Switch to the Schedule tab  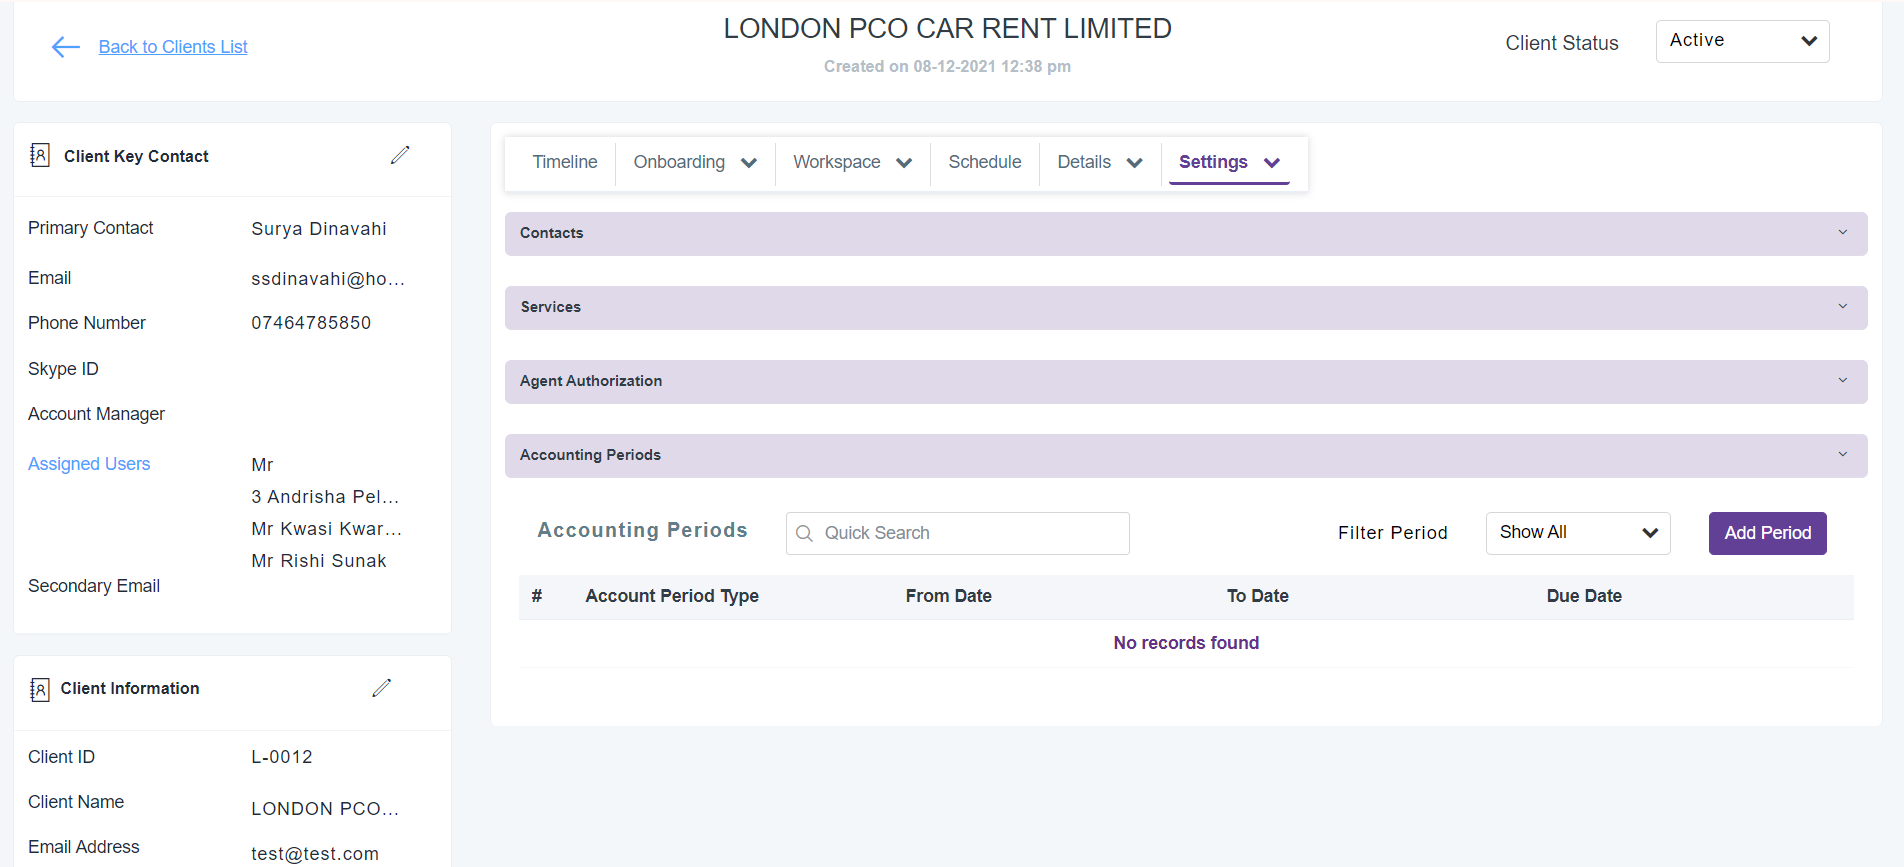[x=985, y=162]
